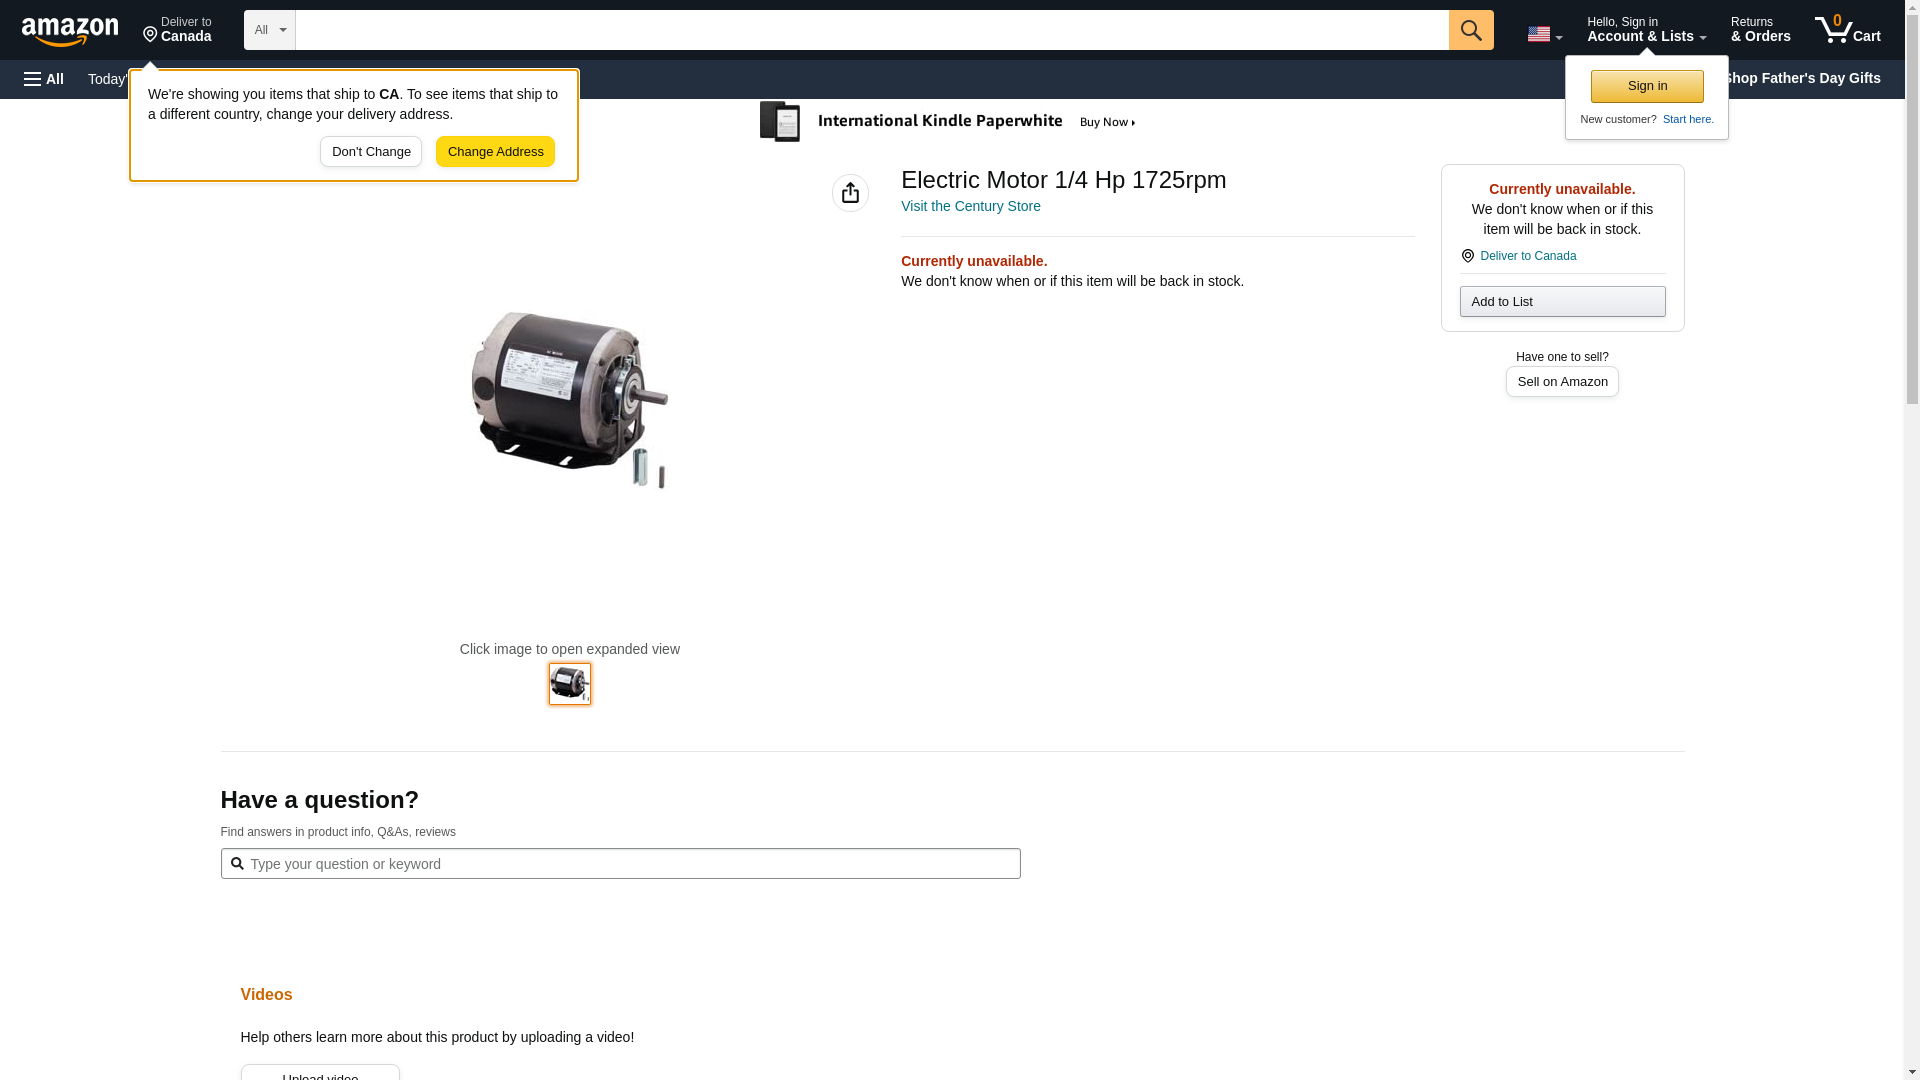
Task: Click Add to List button
Action: pyautogui.click(x=1562, y=302)
